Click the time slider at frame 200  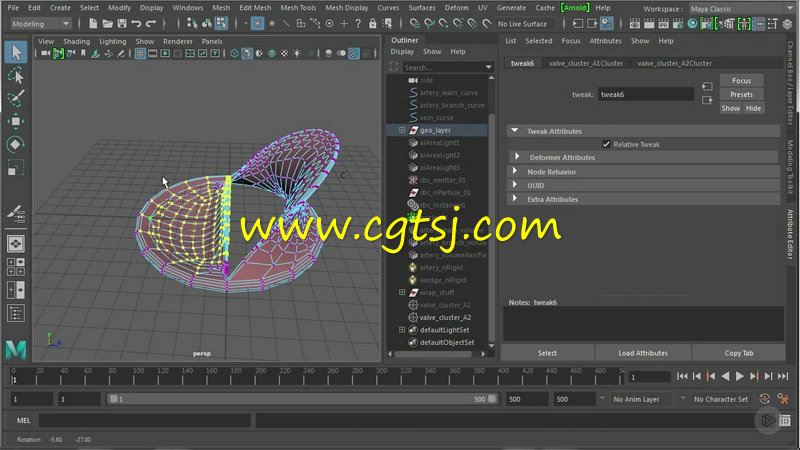click(x=256, y=378)
